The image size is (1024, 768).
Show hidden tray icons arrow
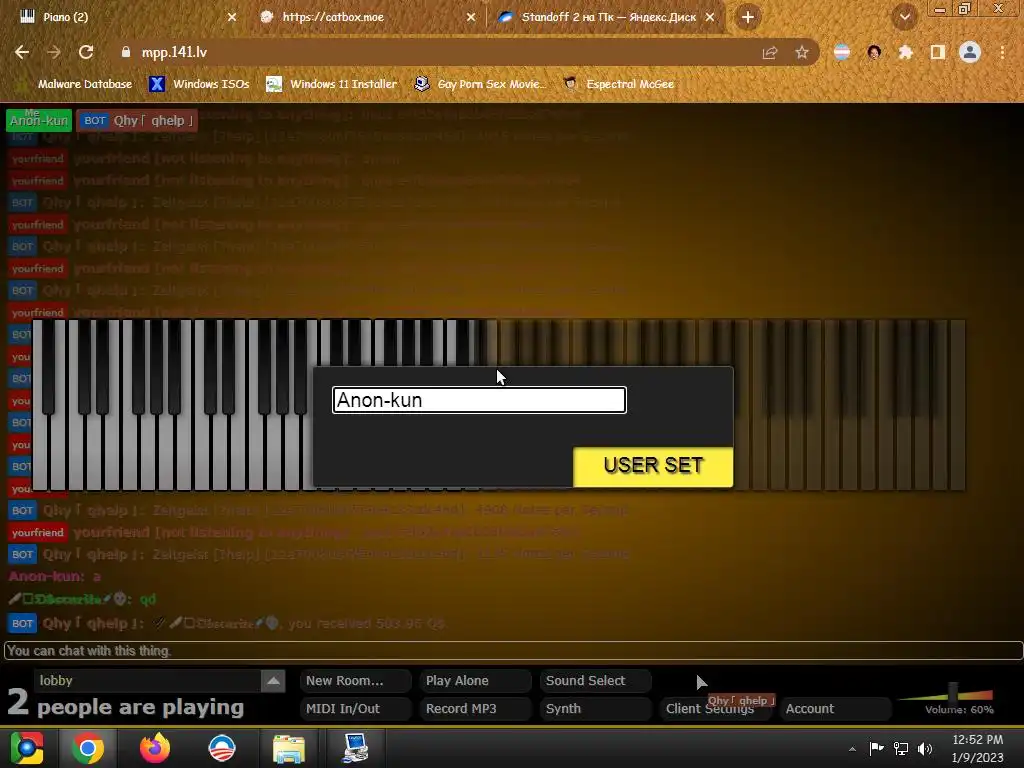(x=852, y=749)
